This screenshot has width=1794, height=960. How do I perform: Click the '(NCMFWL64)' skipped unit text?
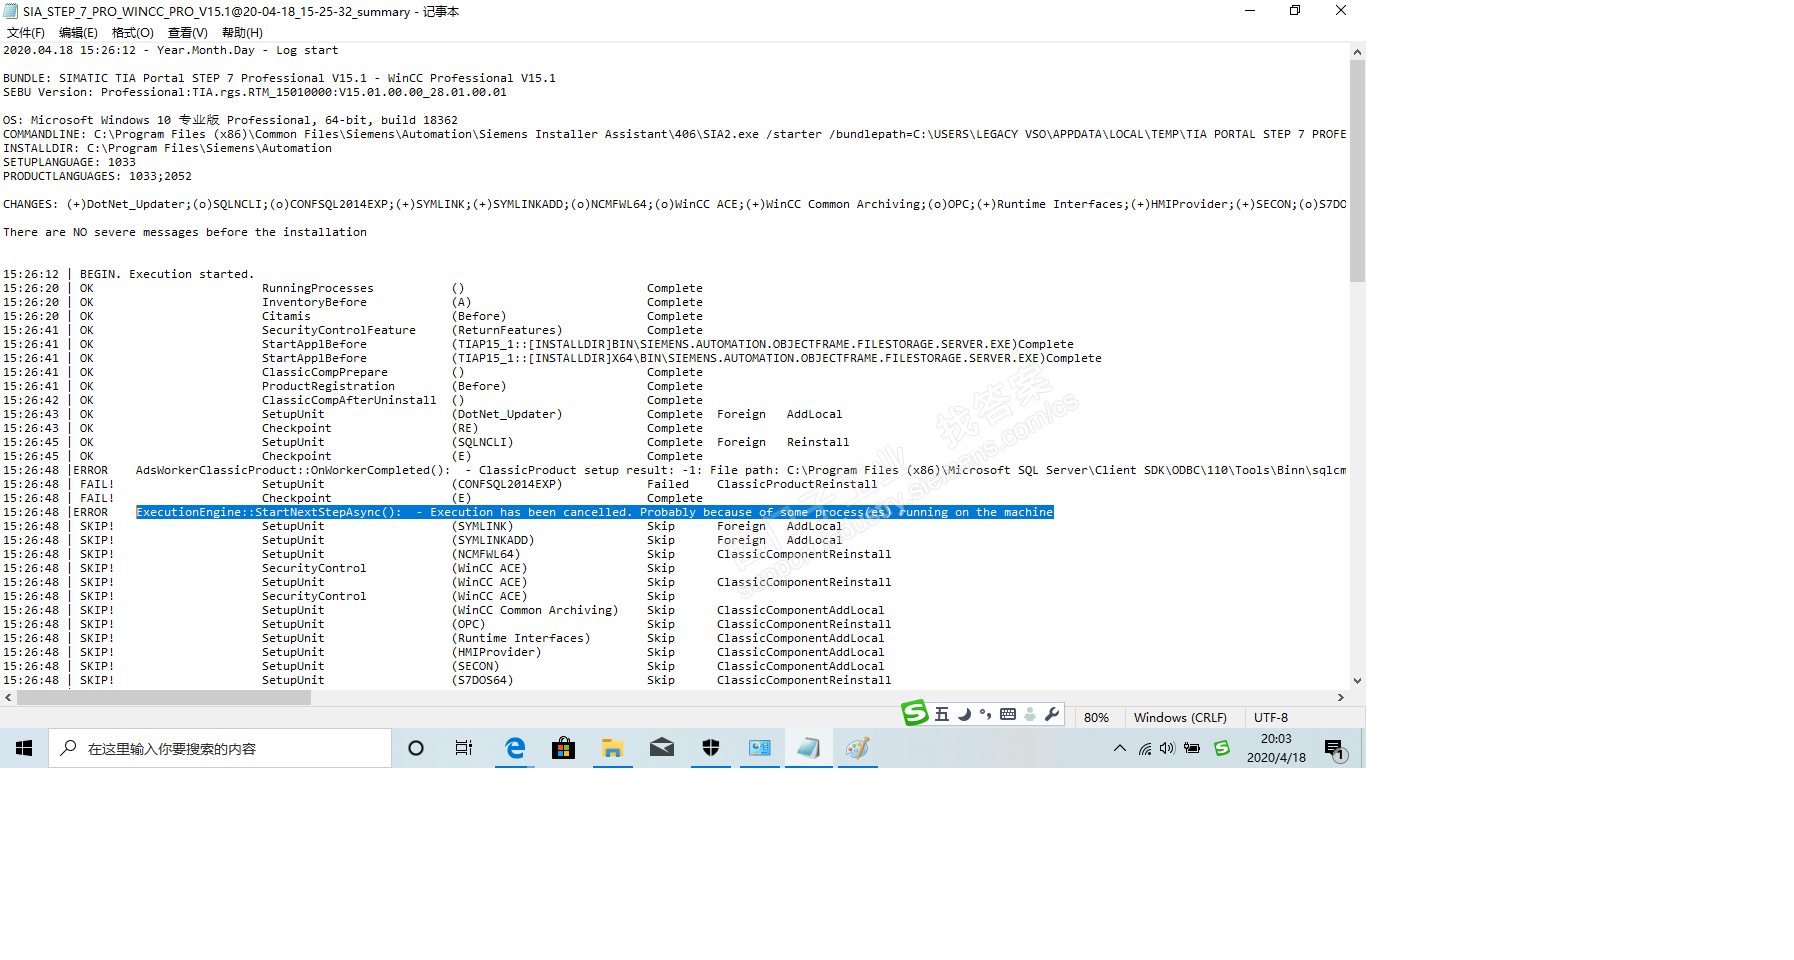pos(486,554)
